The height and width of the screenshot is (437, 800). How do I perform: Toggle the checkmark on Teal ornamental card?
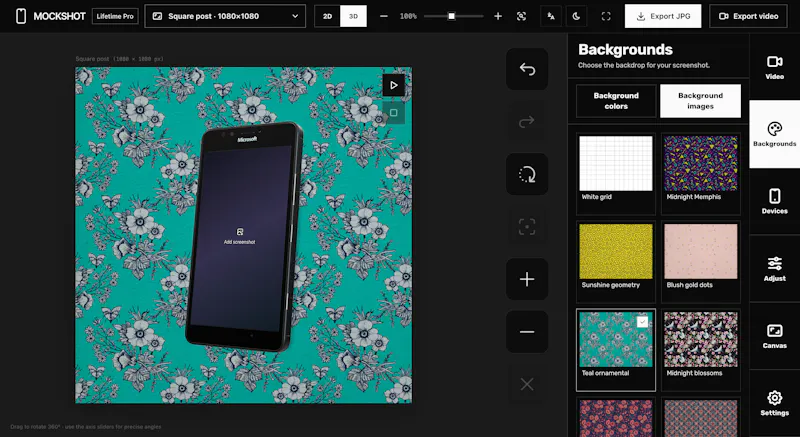(642, 322)
